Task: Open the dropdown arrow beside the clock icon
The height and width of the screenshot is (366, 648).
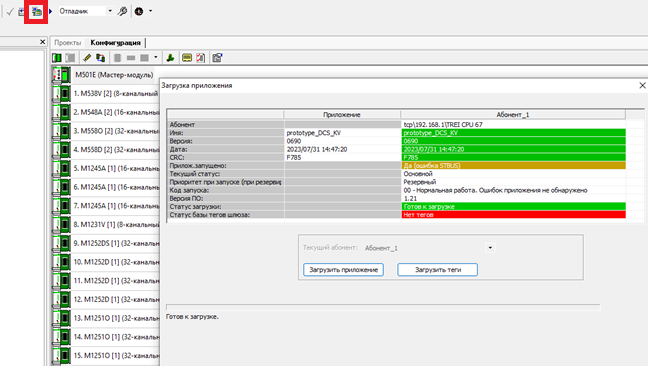Action: coord(150,11)
